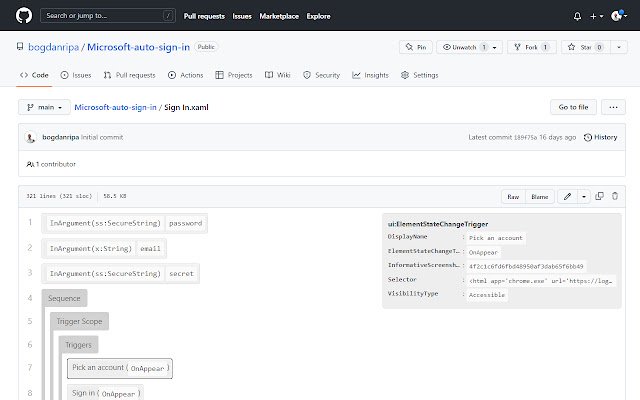Select the Triggers node
640x400 pixels.
pos(78,345)
